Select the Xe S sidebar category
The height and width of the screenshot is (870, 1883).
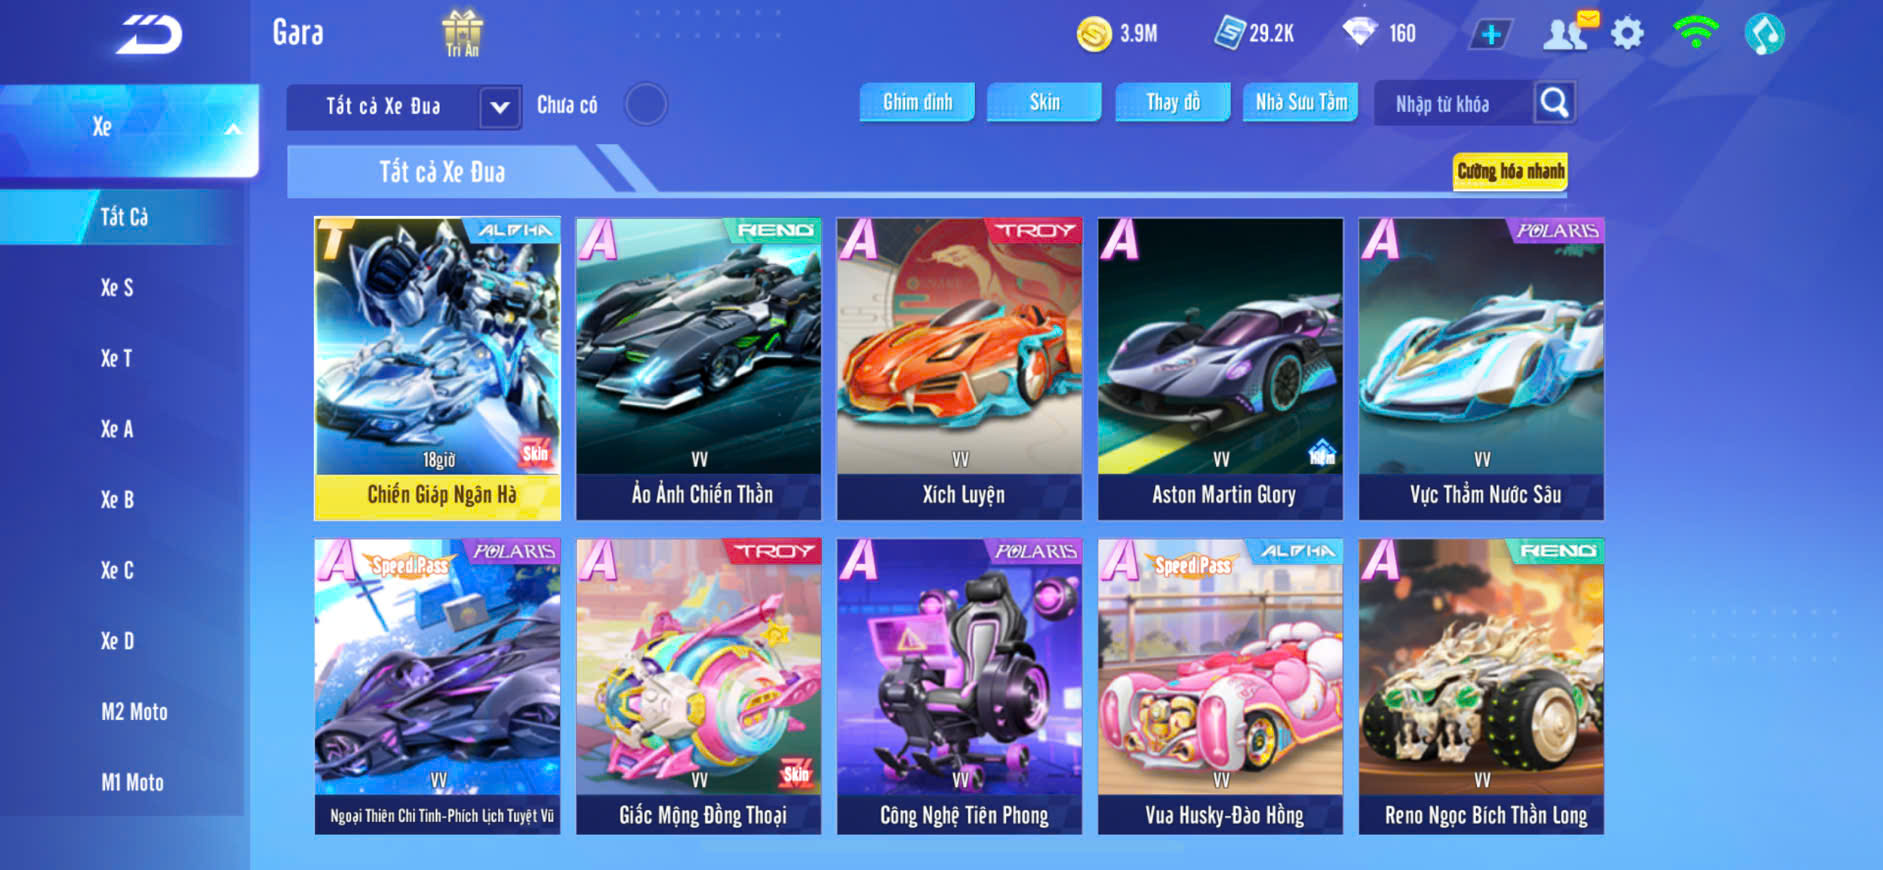(x=117, y=288)
